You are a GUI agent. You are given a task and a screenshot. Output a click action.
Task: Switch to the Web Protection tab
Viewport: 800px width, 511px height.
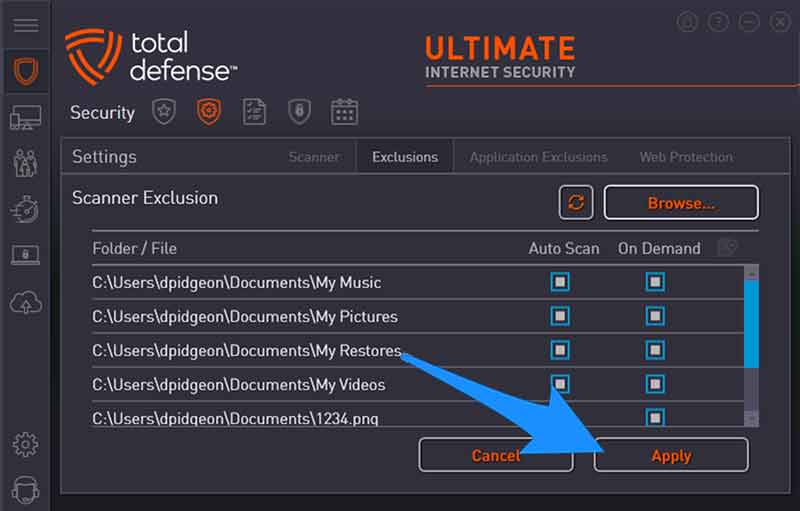pyautogui.click(x=686, y=157)
